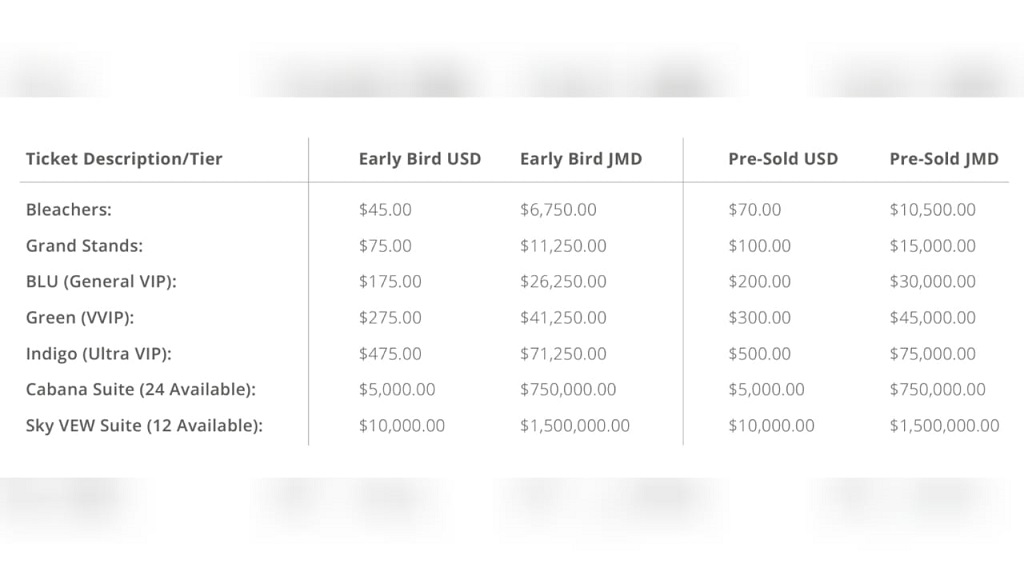Click Indigo $475.00 early bird price
The image size is (1024, 575).
[390, 353]
